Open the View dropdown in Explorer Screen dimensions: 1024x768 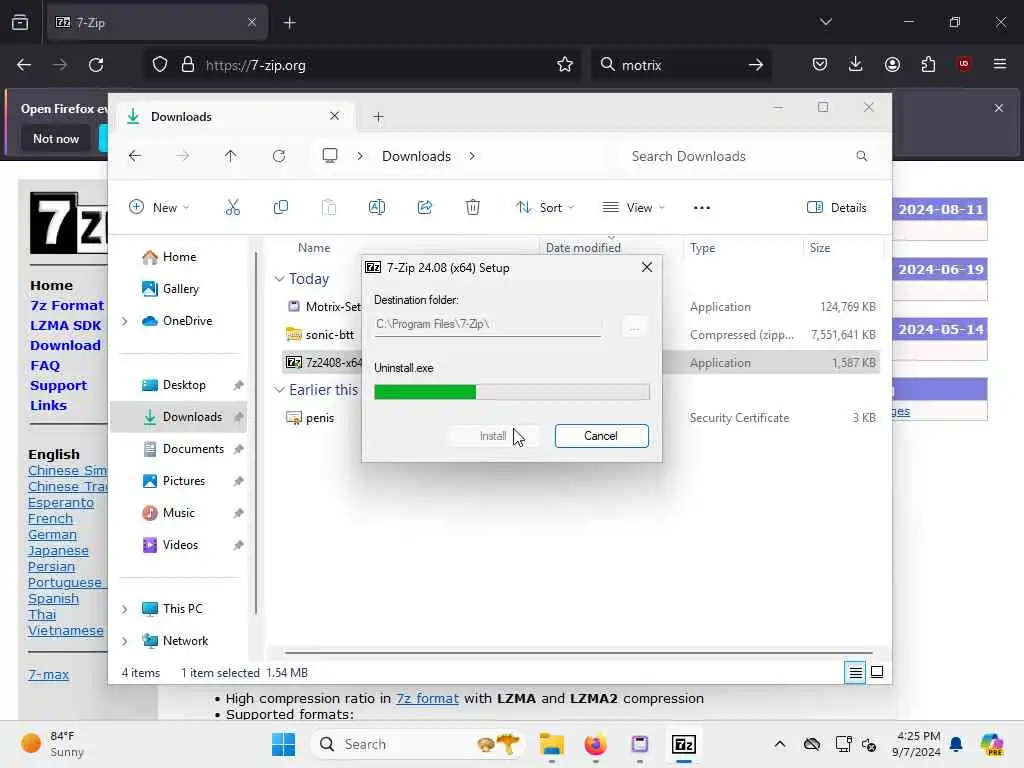pos(633,208)
